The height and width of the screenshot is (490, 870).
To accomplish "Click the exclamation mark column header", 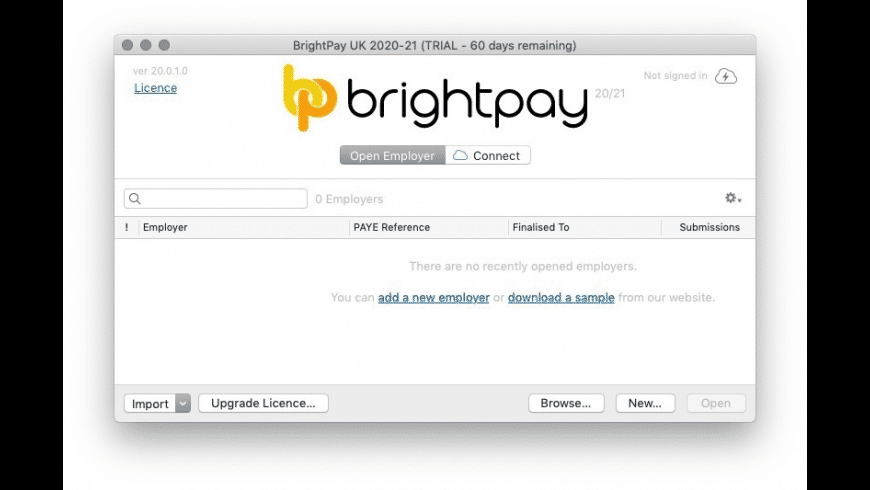I will click(x=127, y=228).
